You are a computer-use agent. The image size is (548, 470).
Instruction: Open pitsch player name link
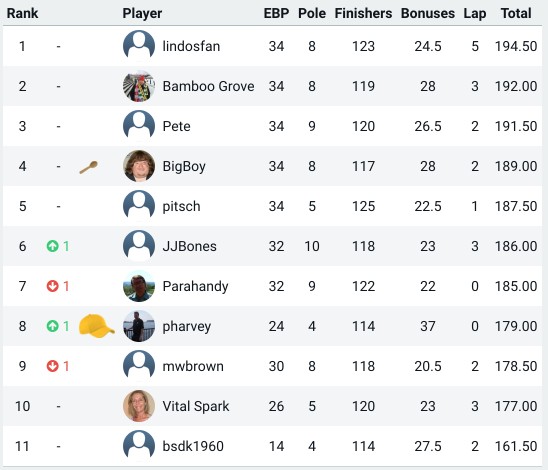(x=181, y=206)
